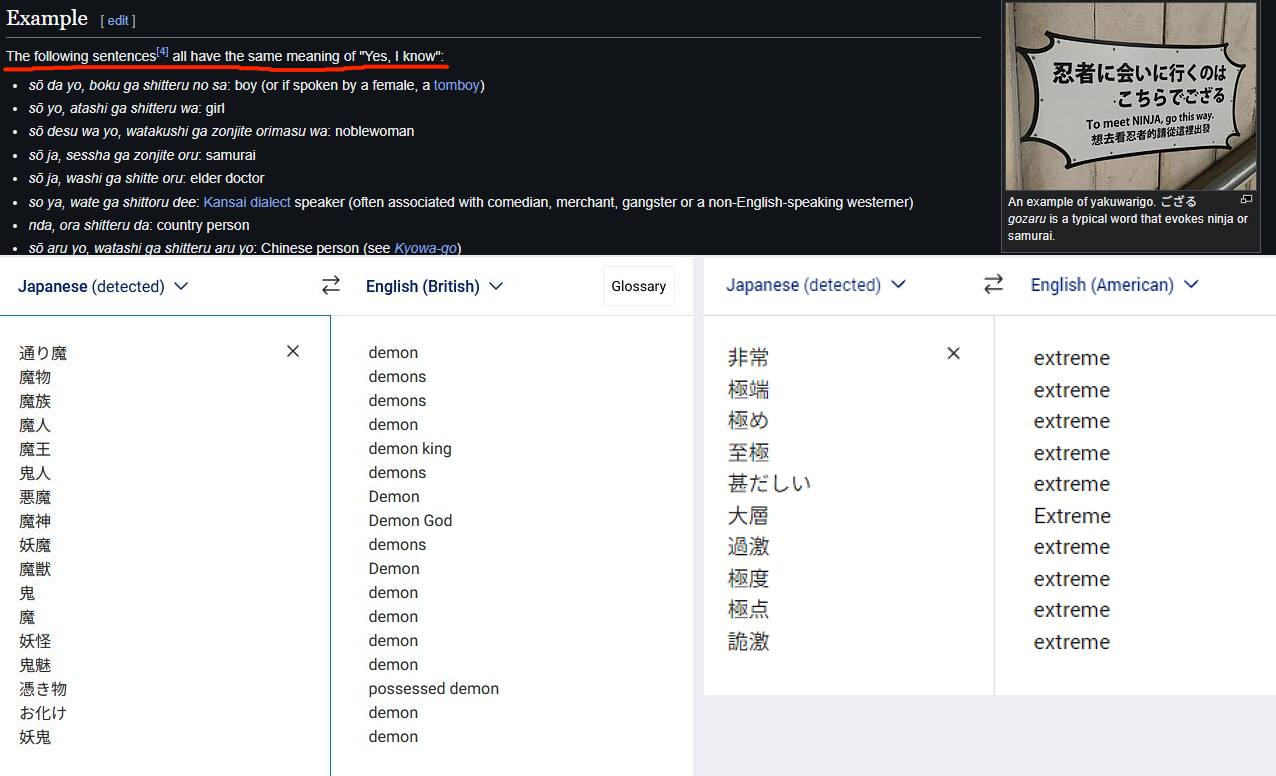Click the source word 非常
The height and width of the screenshot is (776, 1276).
748,358
